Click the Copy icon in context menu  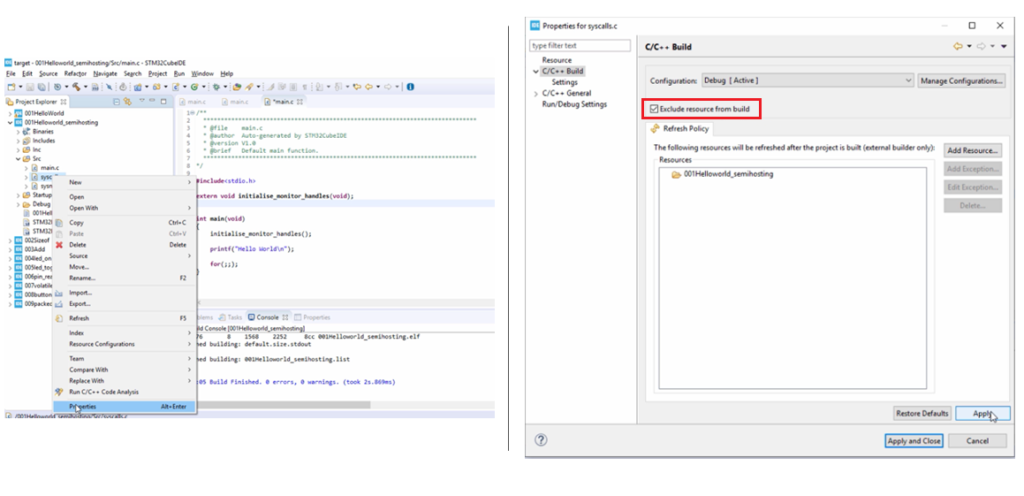[59, 223]
